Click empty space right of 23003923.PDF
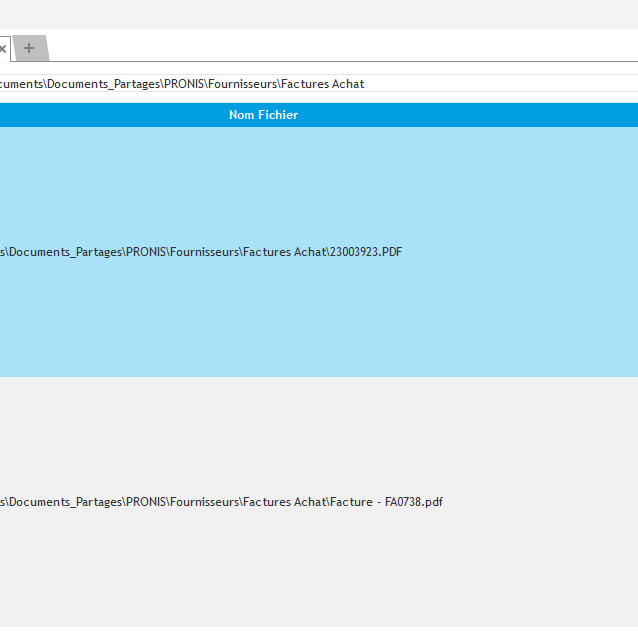Image resolution: width=638 pixels, height=638 pixels. [x=520, y=252]
